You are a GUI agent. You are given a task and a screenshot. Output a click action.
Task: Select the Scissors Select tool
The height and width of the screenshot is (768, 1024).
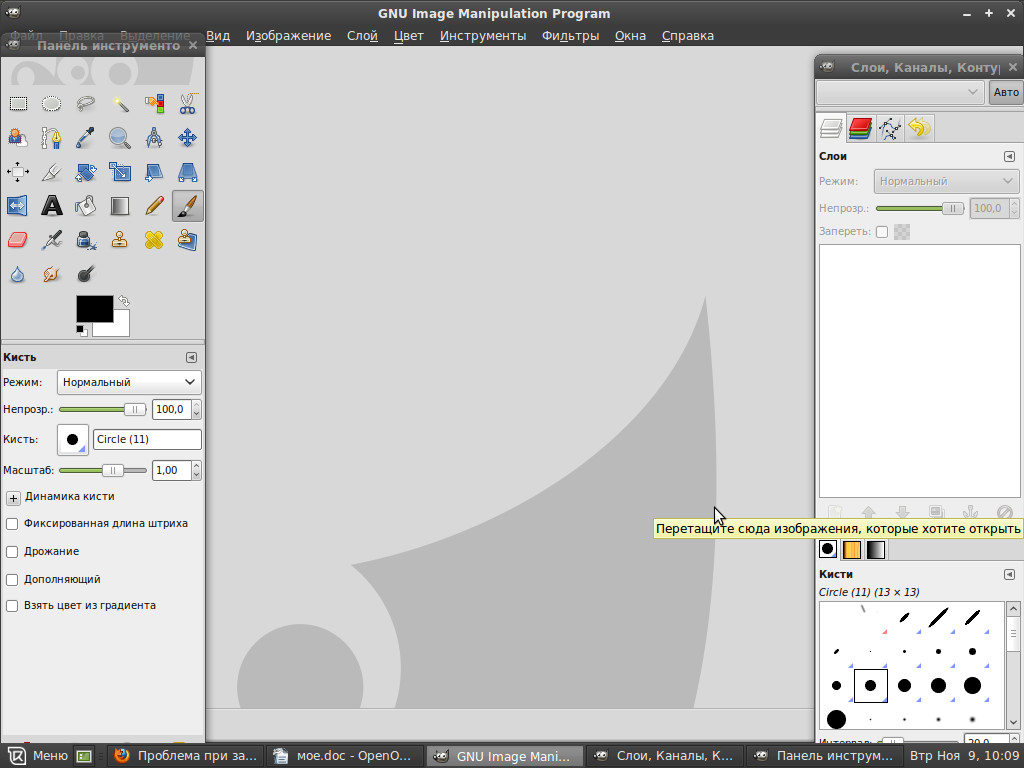[x=187, y=104]
